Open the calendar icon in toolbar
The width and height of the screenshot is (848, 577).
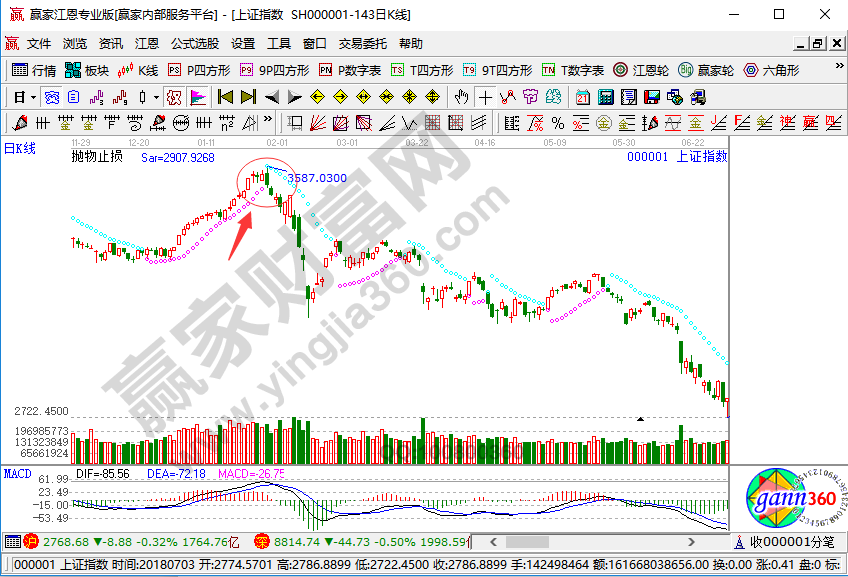[583, 97]
